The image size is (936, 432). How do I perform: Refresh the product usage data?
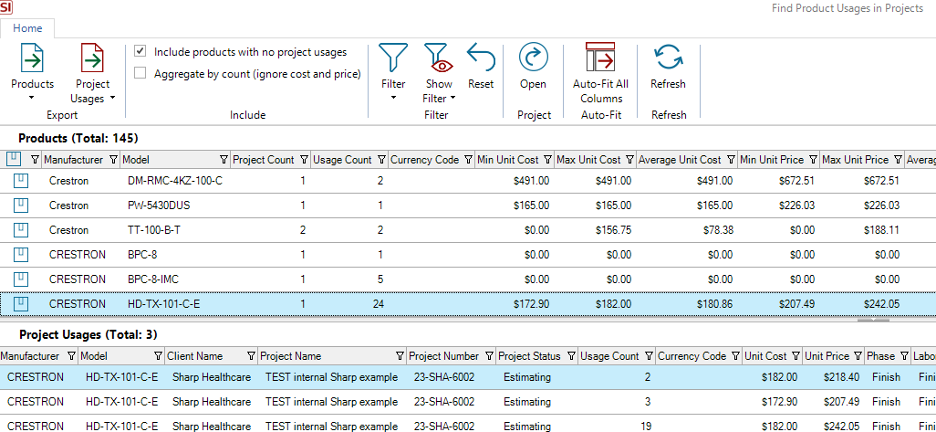[668, 58]
